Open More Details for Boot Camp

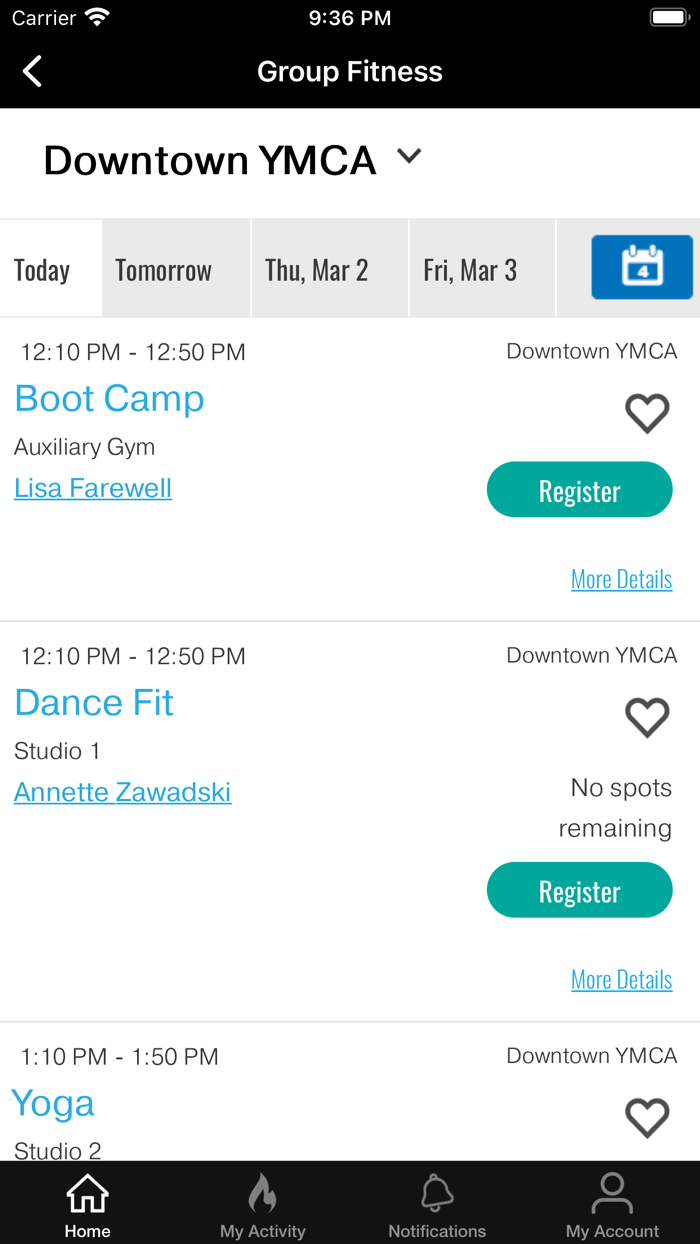pyautogui.click(x=621, y=579)
